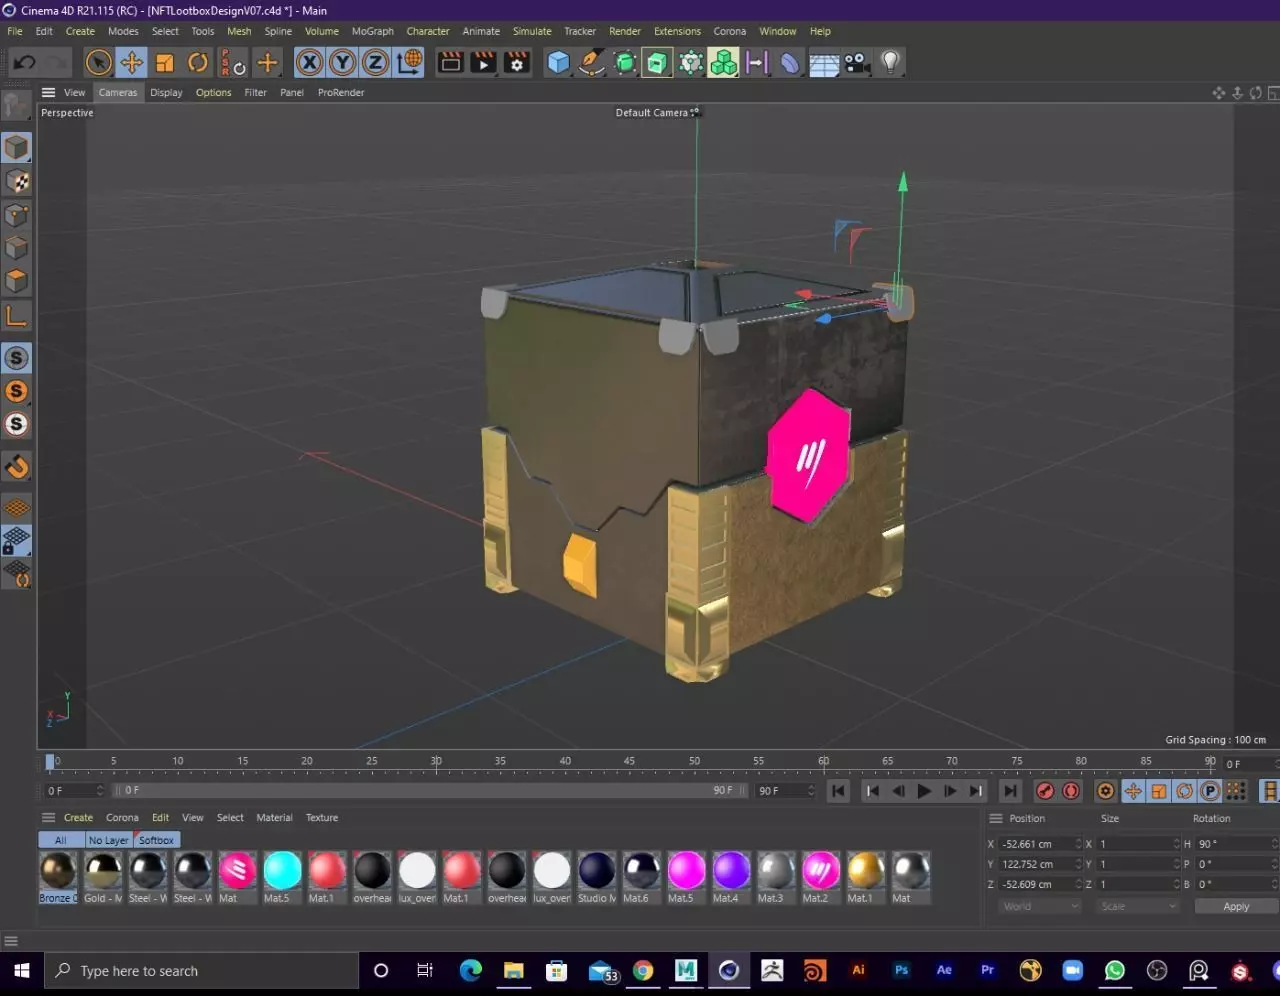Viewport: 1280px width, 996px height.
Task: Switch to the Softbox layer tab
Action: point(156,840)
